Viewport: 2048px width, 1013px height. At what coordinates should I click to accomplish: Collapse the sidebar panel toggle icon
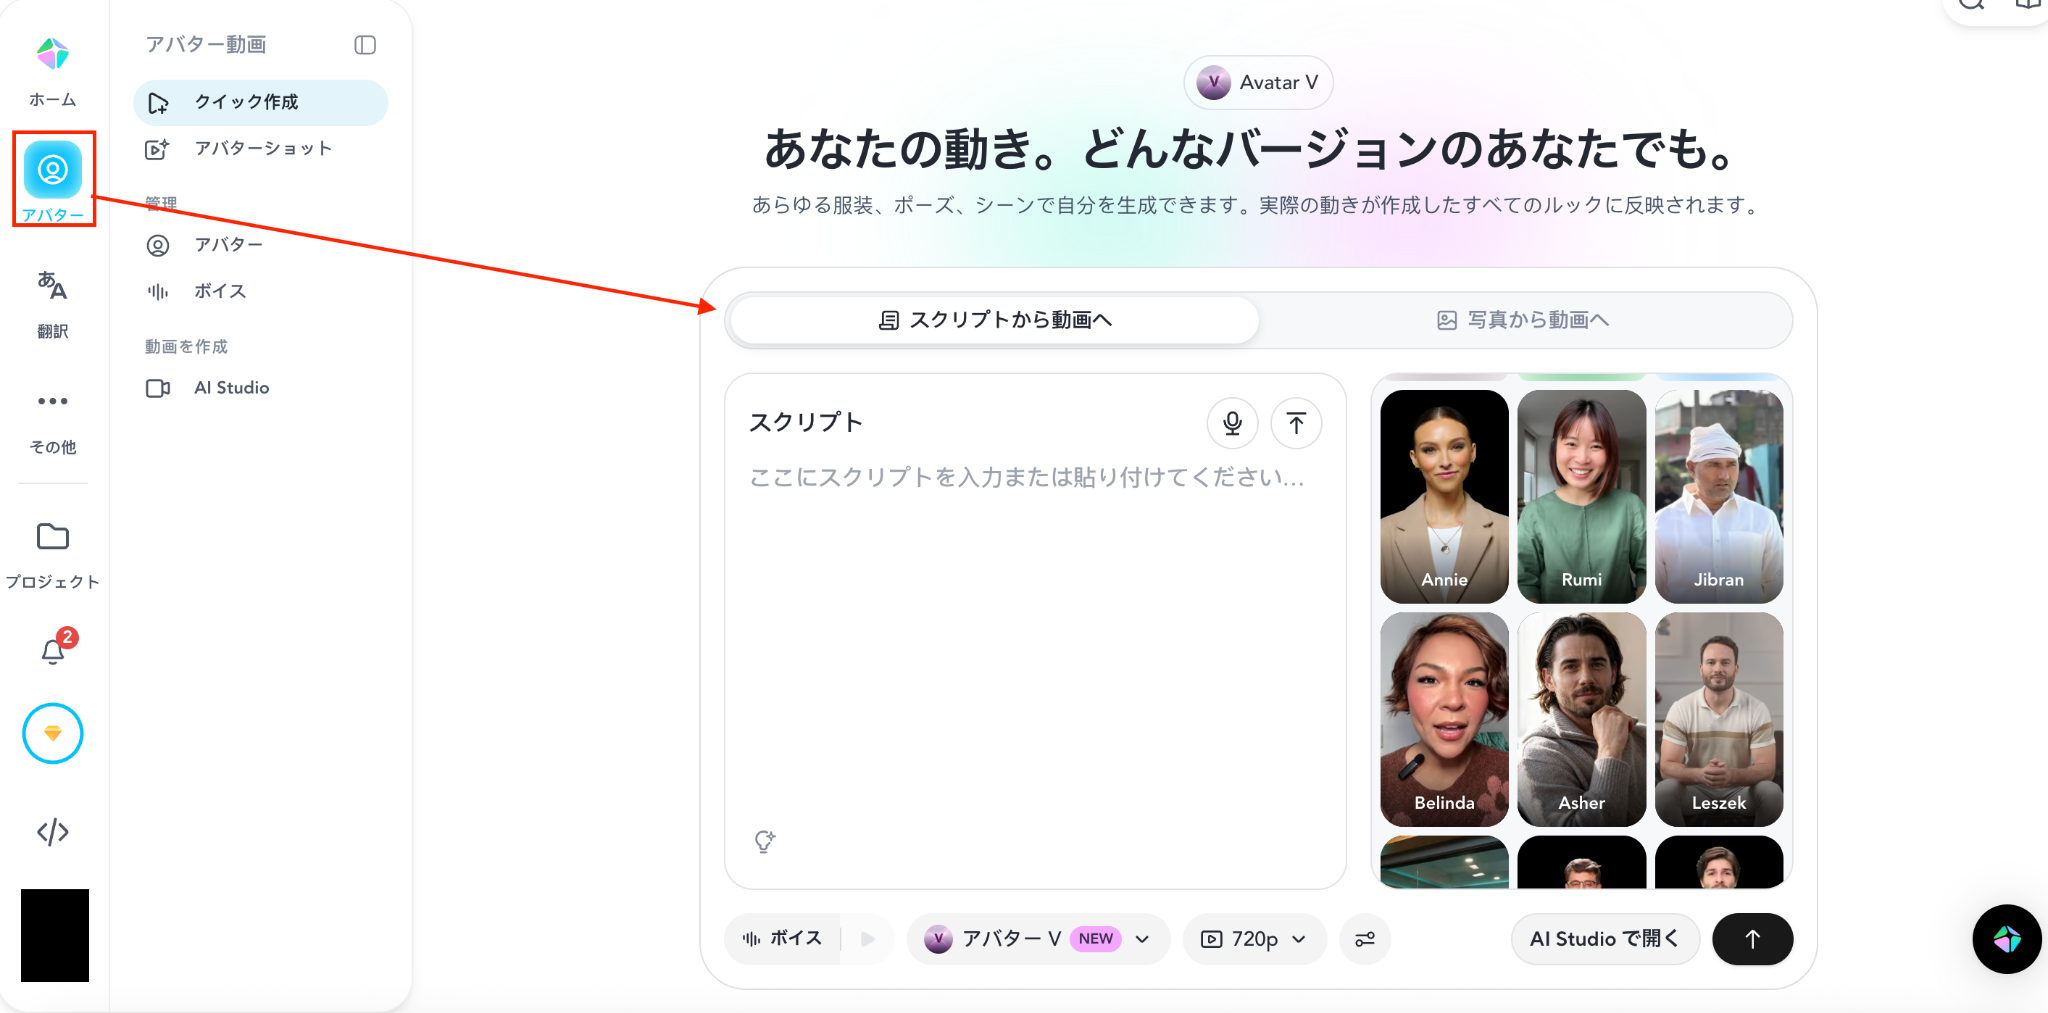365,45
